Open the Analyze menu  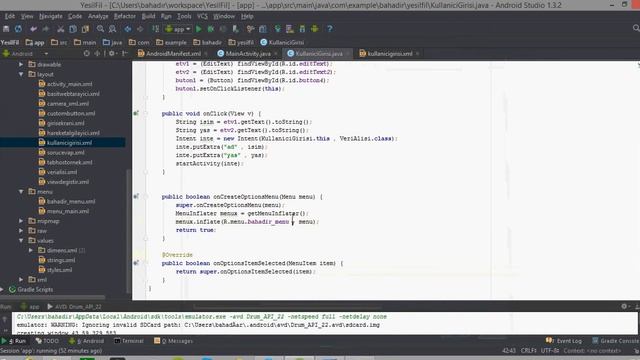[x=98, y=16]
